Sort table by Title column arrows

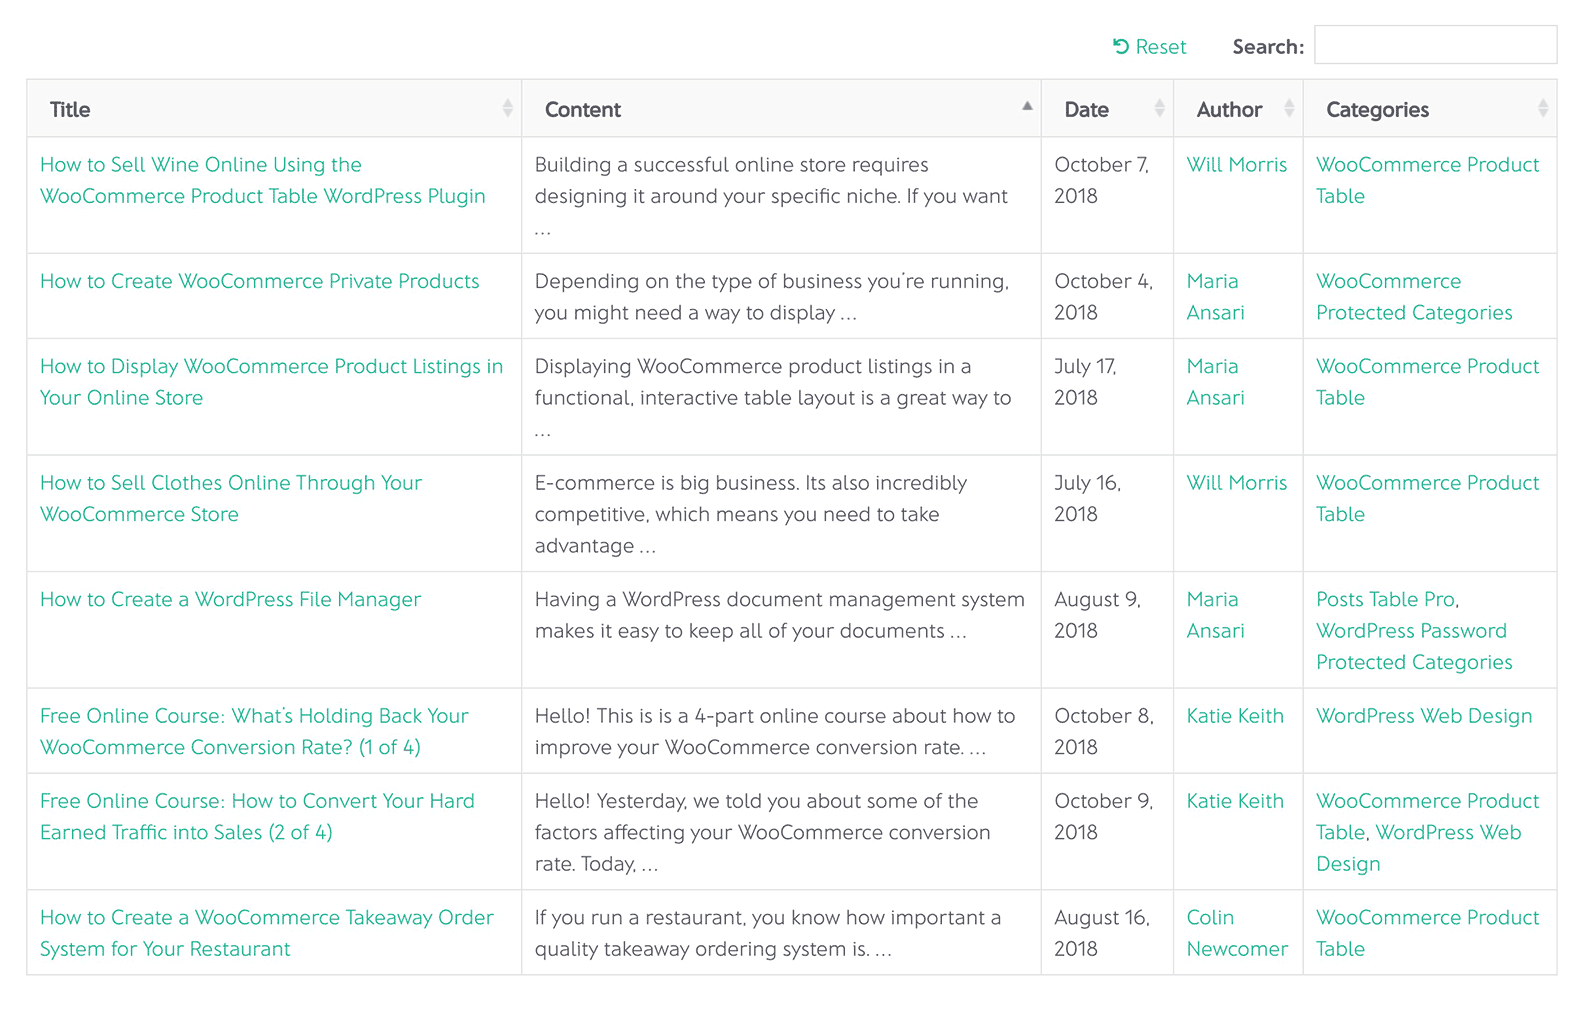click(507, 108)
